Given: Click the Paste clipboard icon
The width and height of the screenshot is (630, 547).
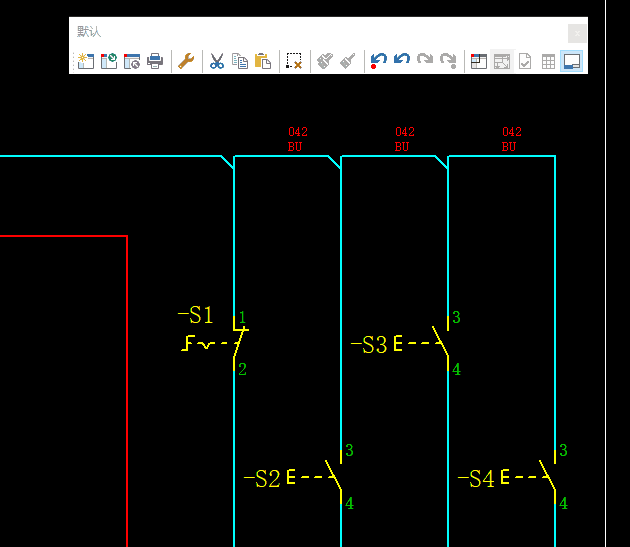Looking at the screenshot, I should coord(263,61).
